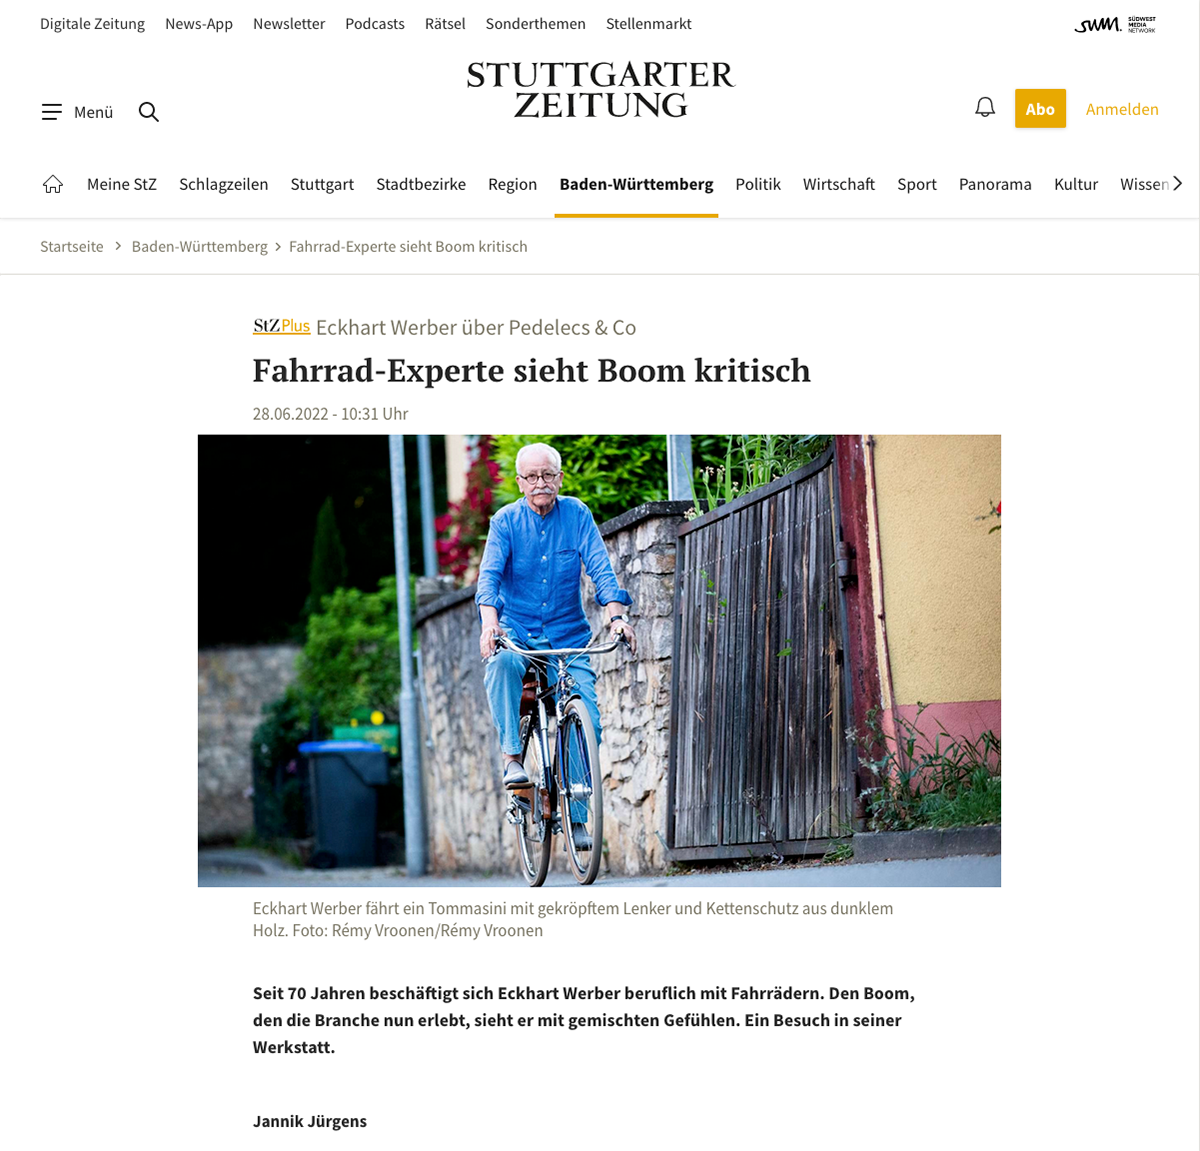Click the search magnifier icon
The height and width of the screenshot is (1151, 1200).
149,112
